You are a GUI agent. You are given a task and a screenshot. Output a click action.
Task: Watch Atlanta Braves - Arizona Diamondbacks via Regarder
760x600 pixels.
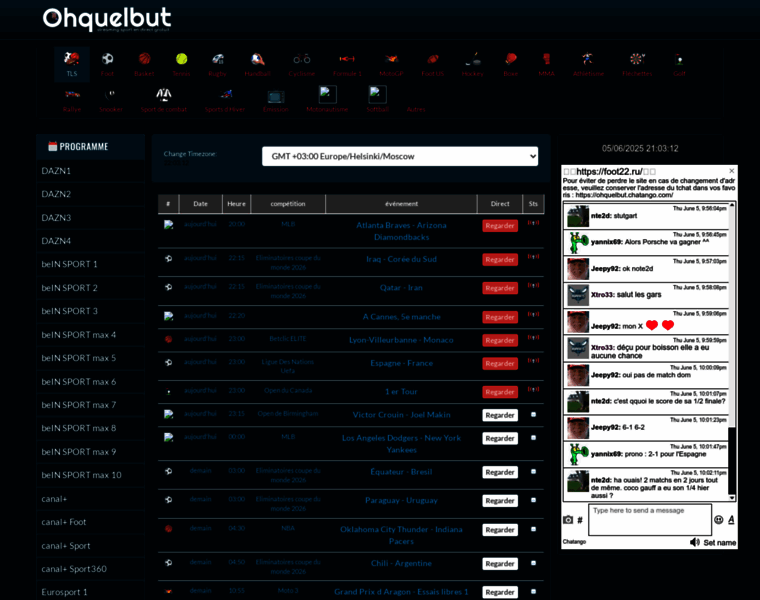click(500, 226)
